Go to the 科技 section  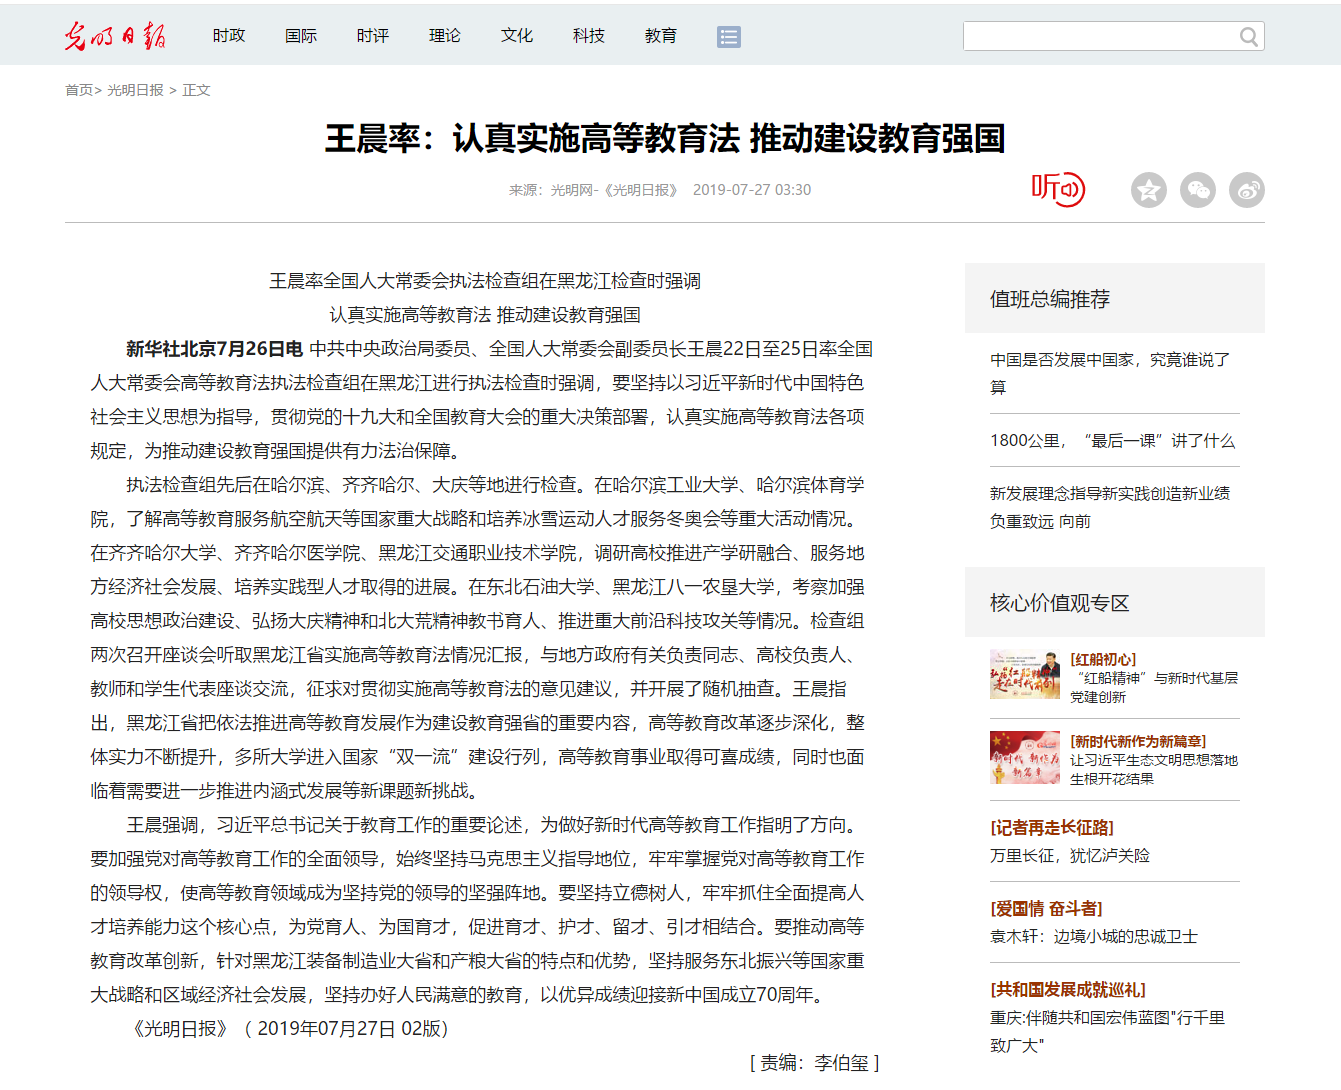[x=589, y=36]
